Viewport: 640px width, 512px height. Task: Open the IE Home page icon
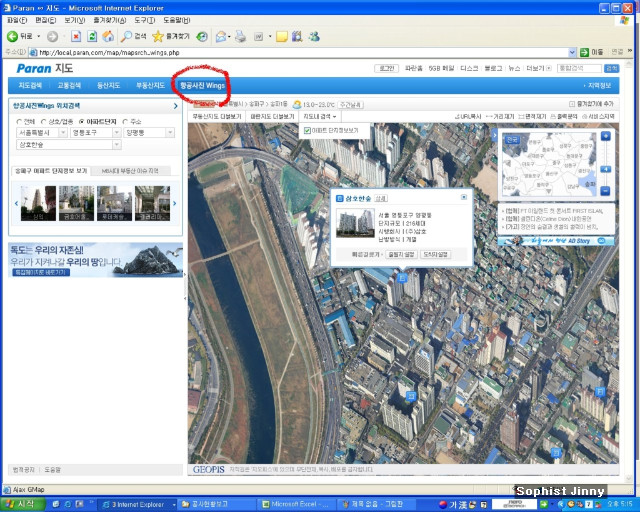click(x=108, y=37)
